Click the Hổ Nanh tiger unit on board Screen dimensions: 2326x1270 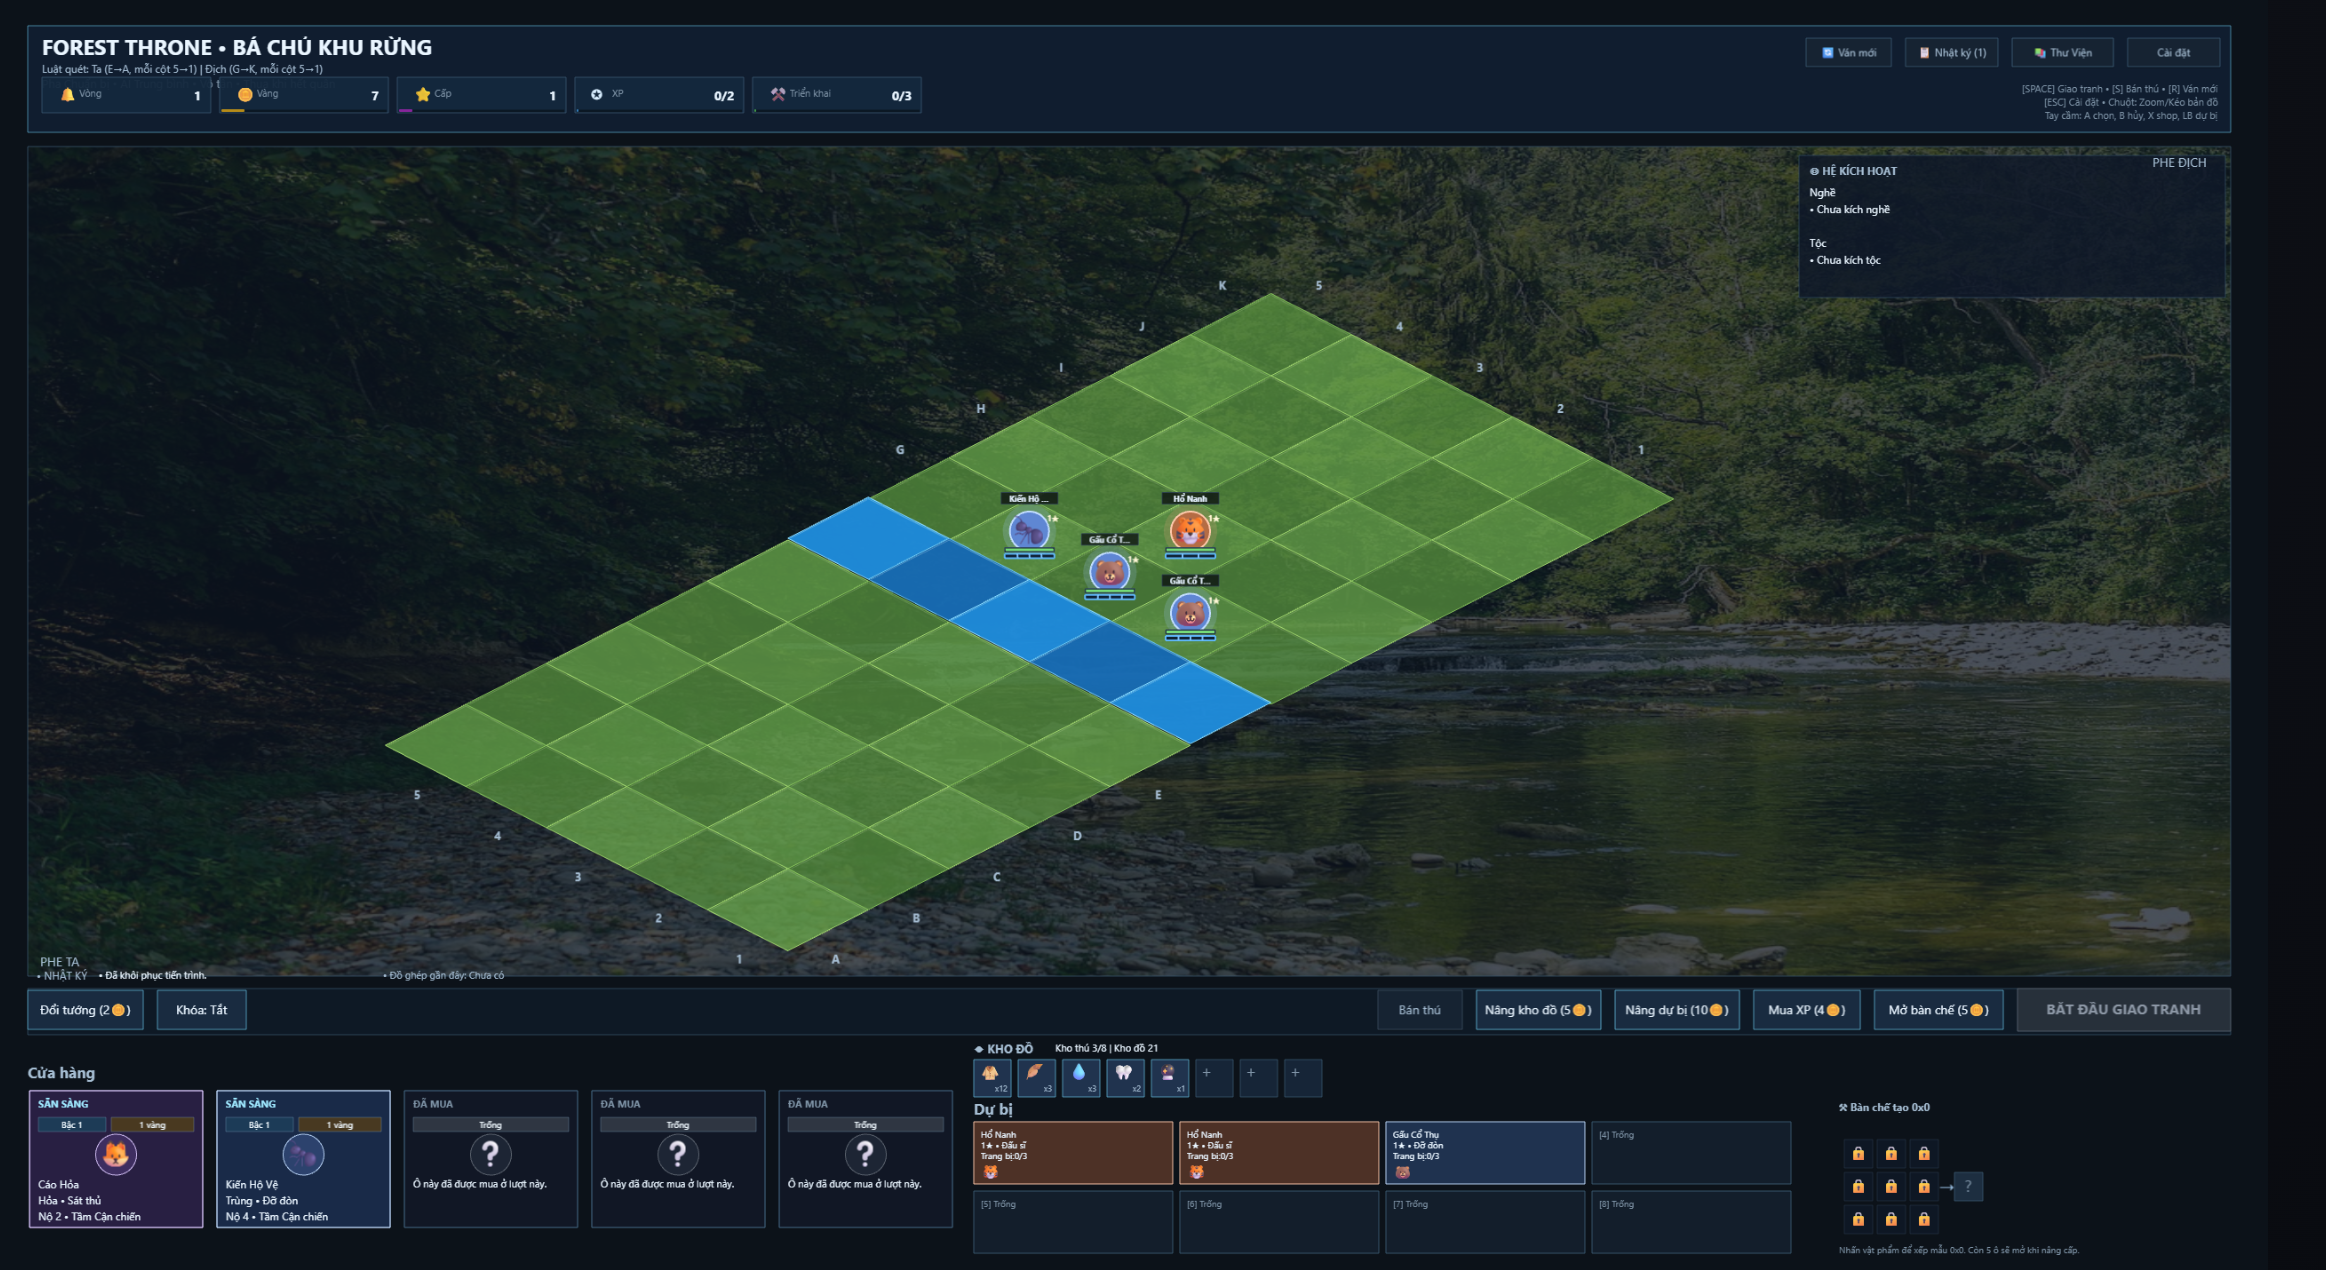(x=1190, y=530)
